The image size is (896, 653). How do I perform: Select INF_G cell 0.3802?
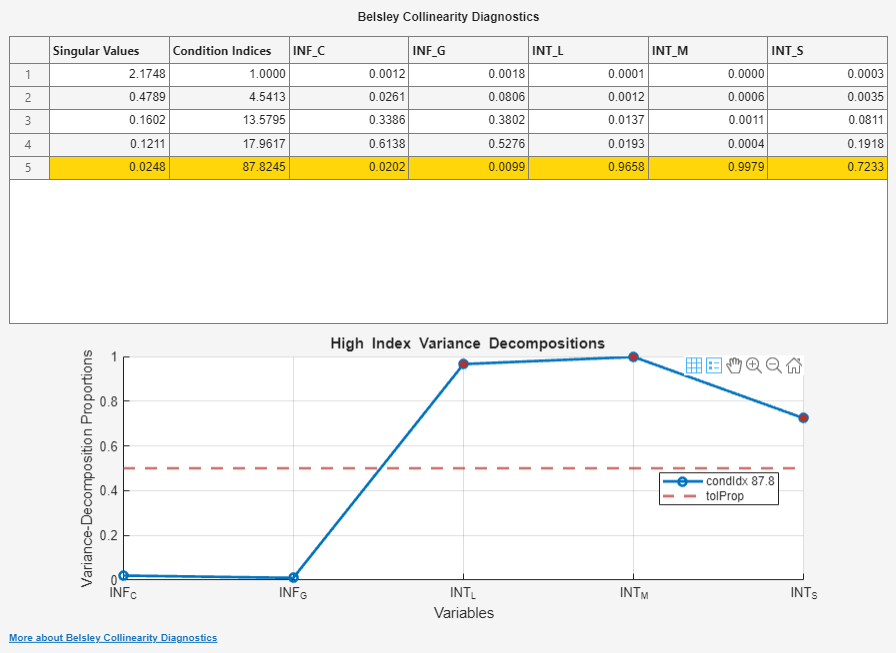469,121
